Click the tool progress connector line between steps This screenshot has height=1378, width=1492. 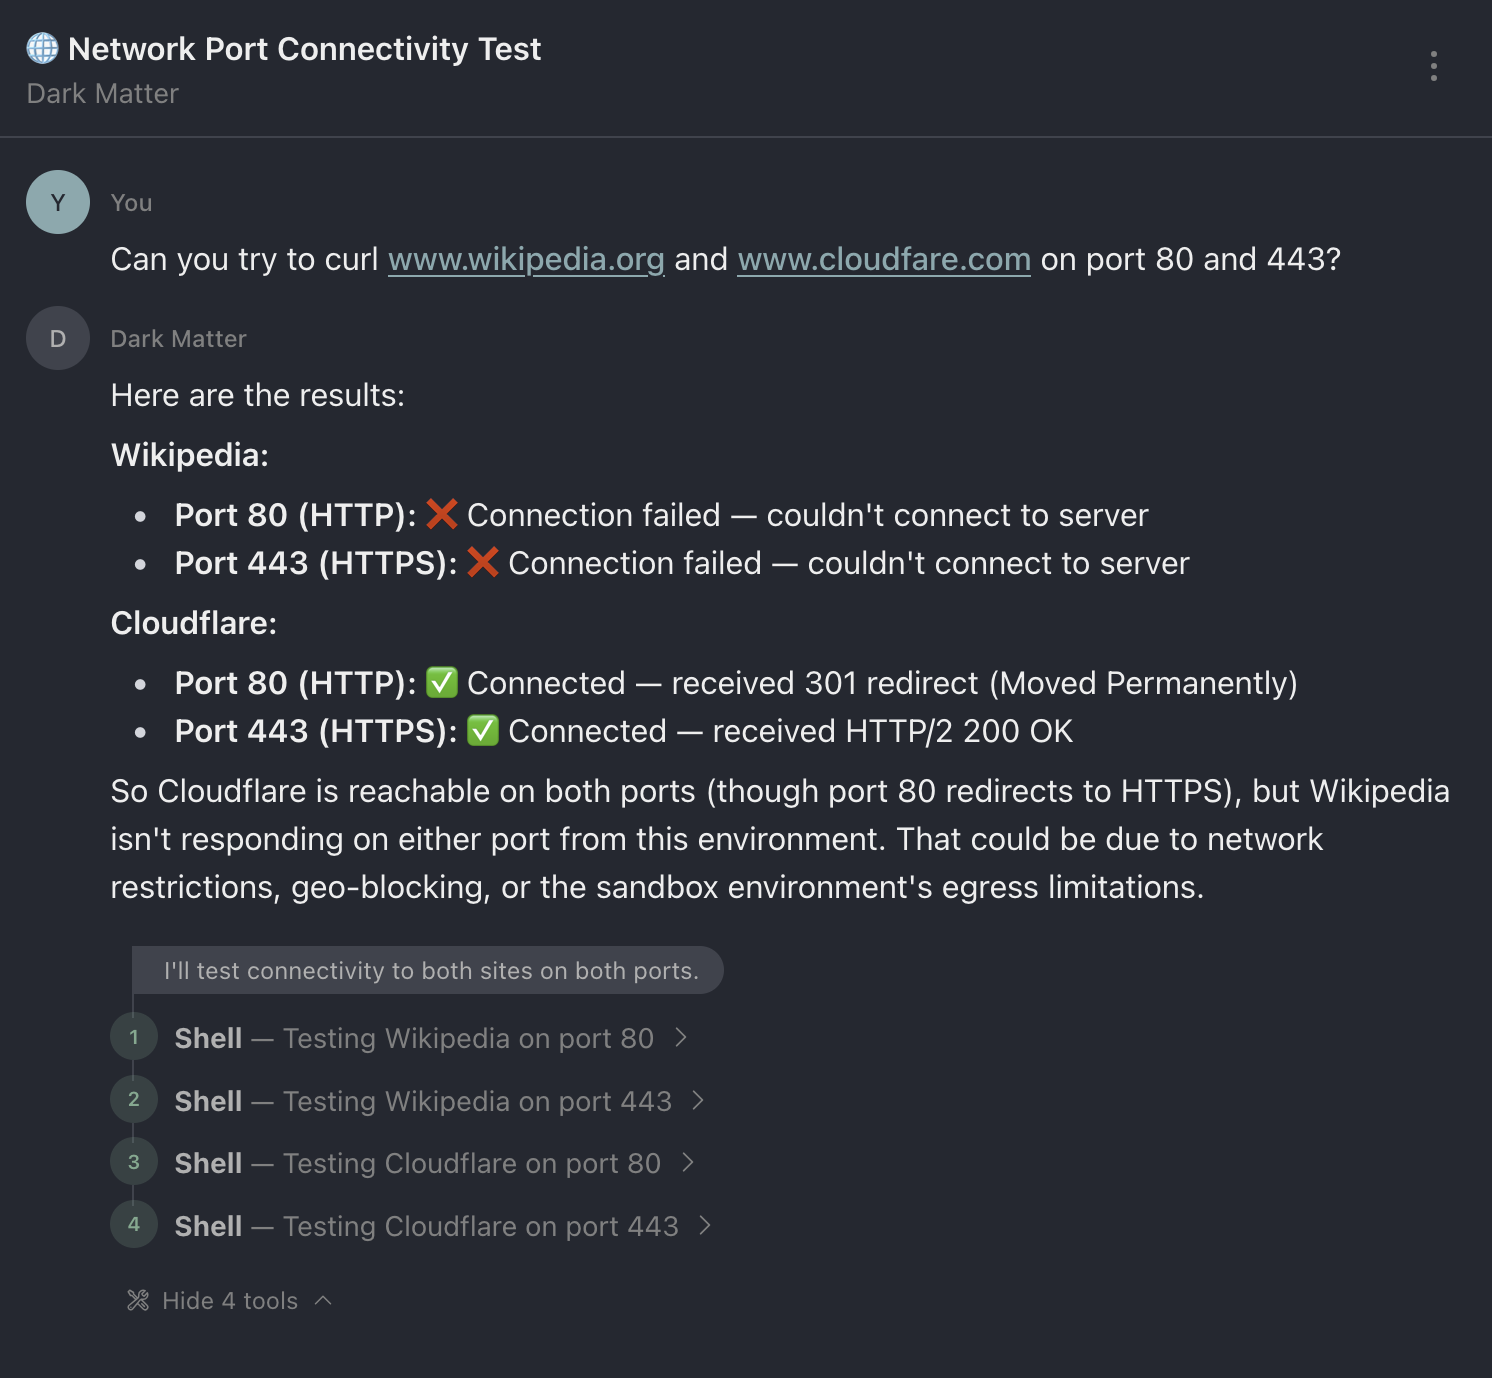133,1070
